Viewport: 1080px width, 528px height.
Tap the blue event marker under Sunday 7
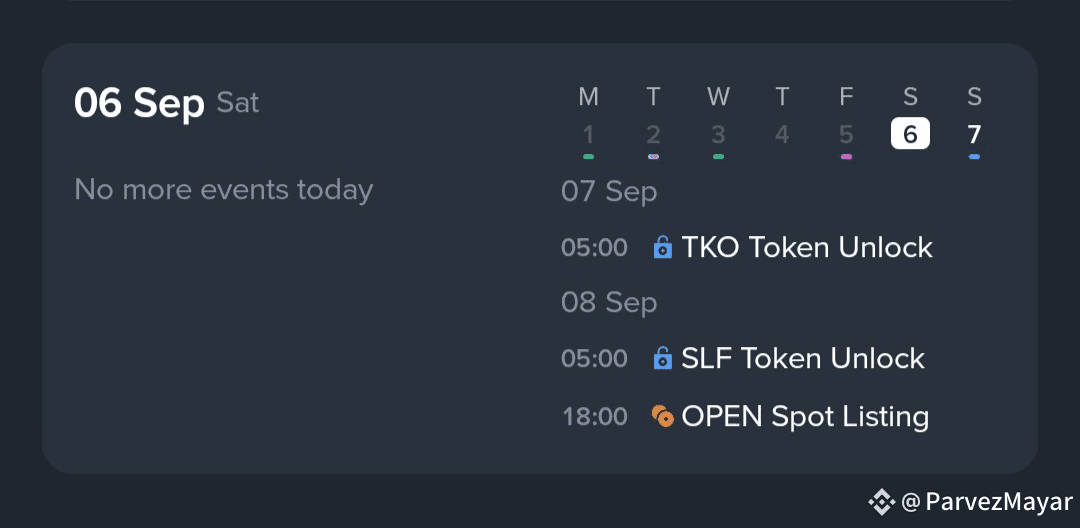[x=974, y=157]
